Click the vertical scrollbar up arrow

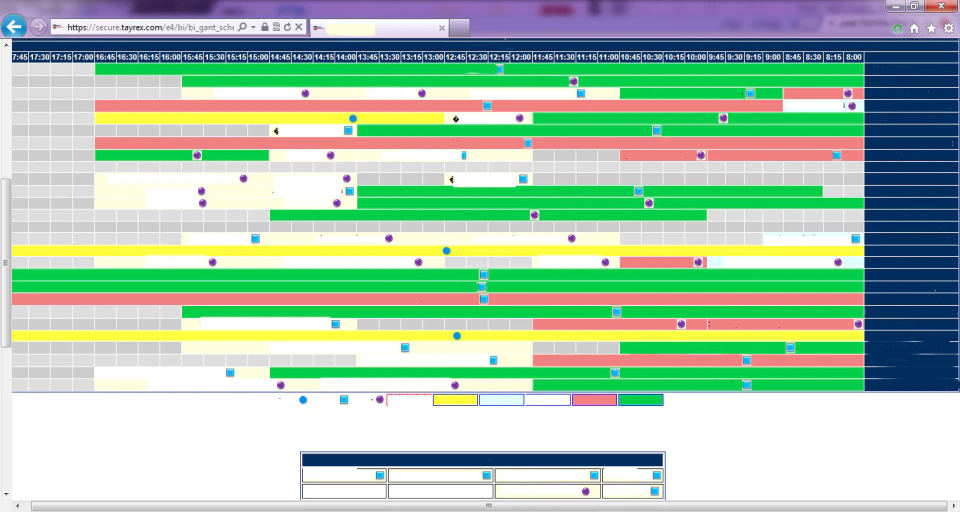[x=6, y=45]
